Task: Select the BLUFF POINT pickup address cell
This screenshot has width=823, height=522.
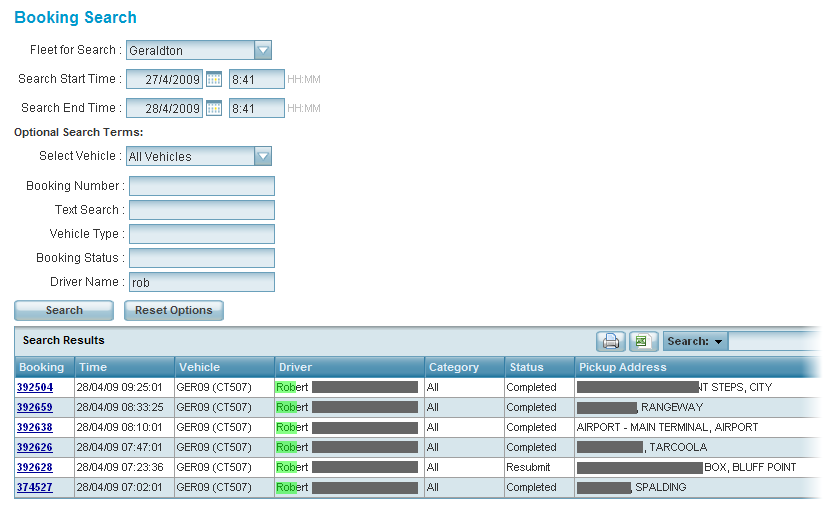Action: pos(698,467)
